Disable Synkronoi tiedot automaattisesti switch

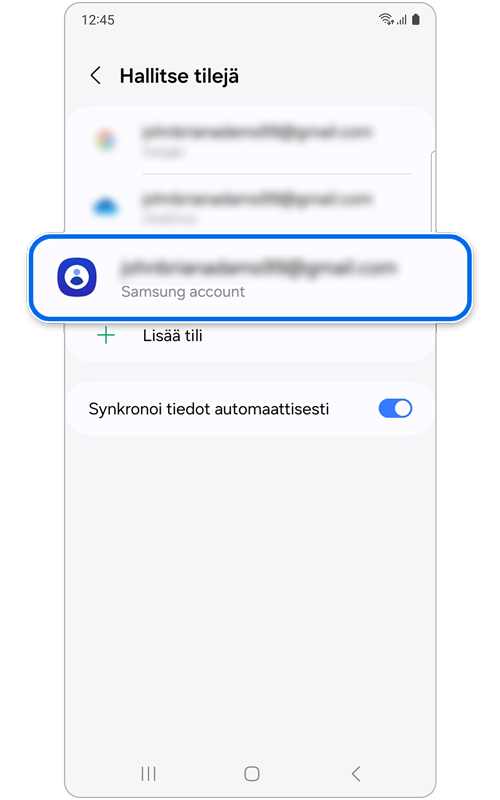click(395, 408)
